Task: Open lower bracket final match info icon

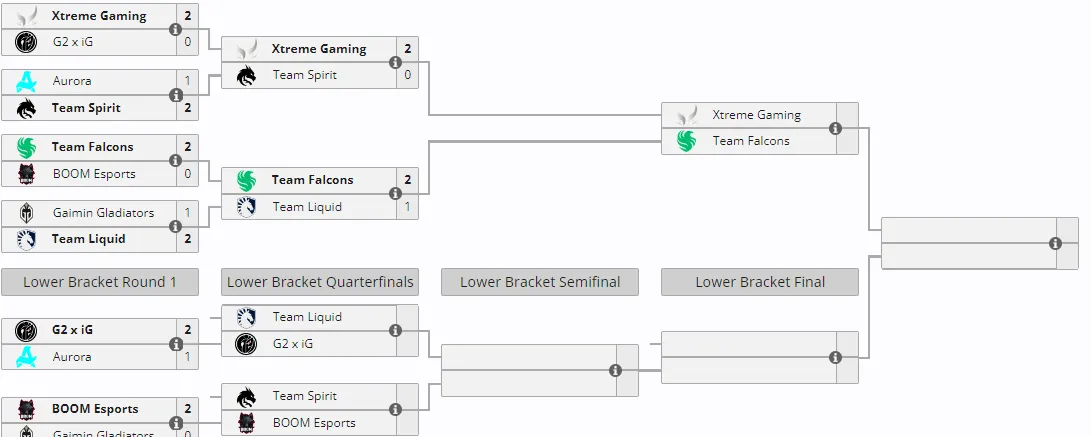Action: (835, 357)
